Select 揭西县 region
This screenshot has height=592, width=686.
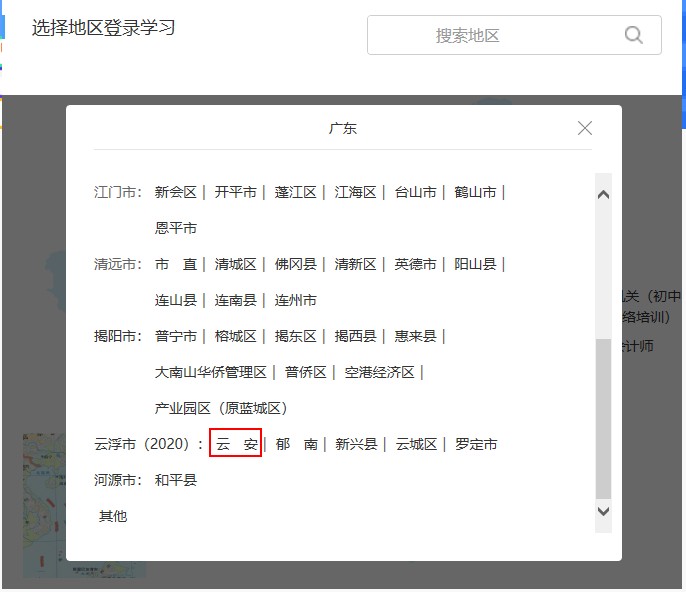(x=355, y=336)
